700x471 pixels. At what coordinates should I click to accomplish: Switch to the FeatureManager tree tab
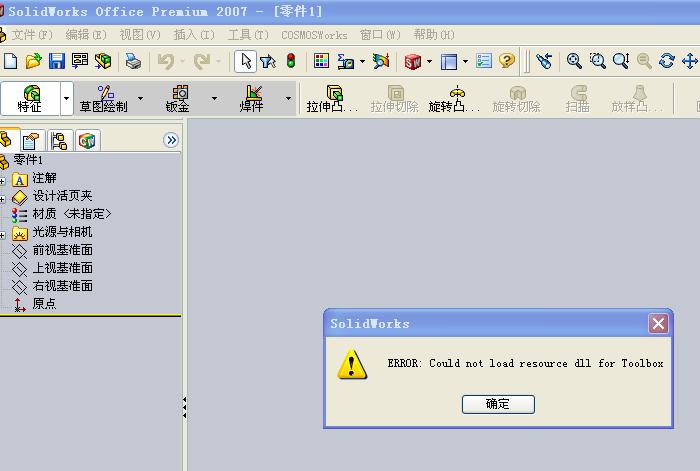[8, 140]
